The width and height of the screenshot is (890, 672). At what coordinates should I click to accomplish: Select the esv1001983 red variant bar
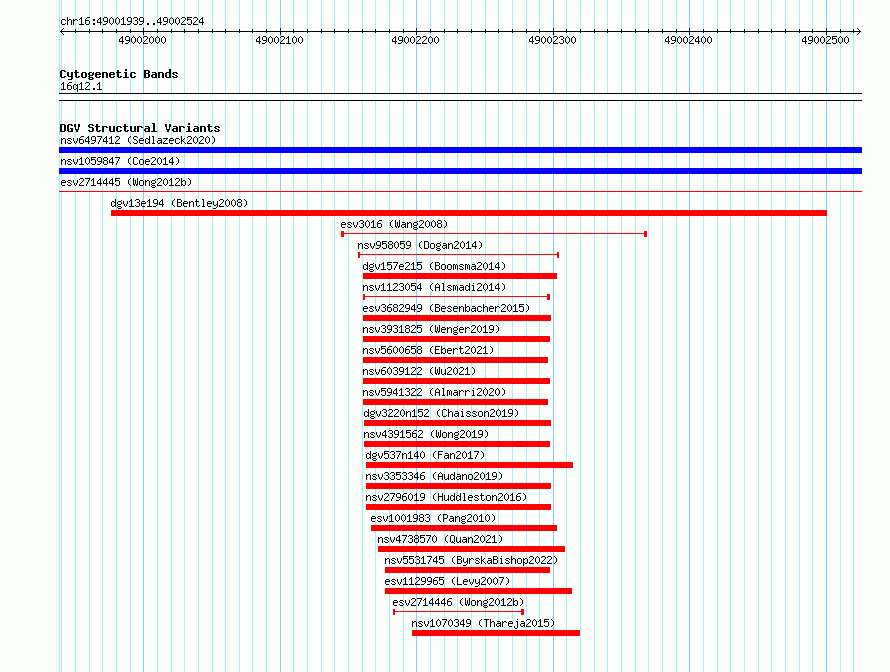[464, 528]
